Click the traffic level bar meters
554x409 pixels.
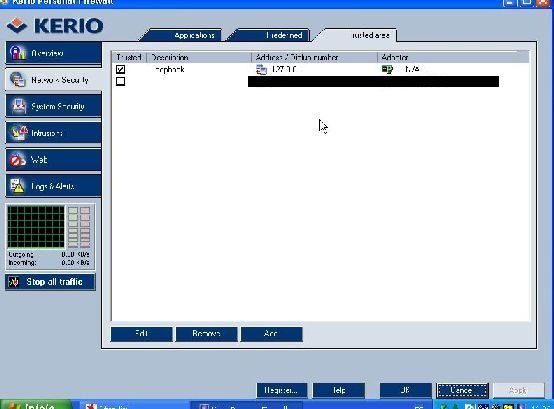(x=79, y=227)
